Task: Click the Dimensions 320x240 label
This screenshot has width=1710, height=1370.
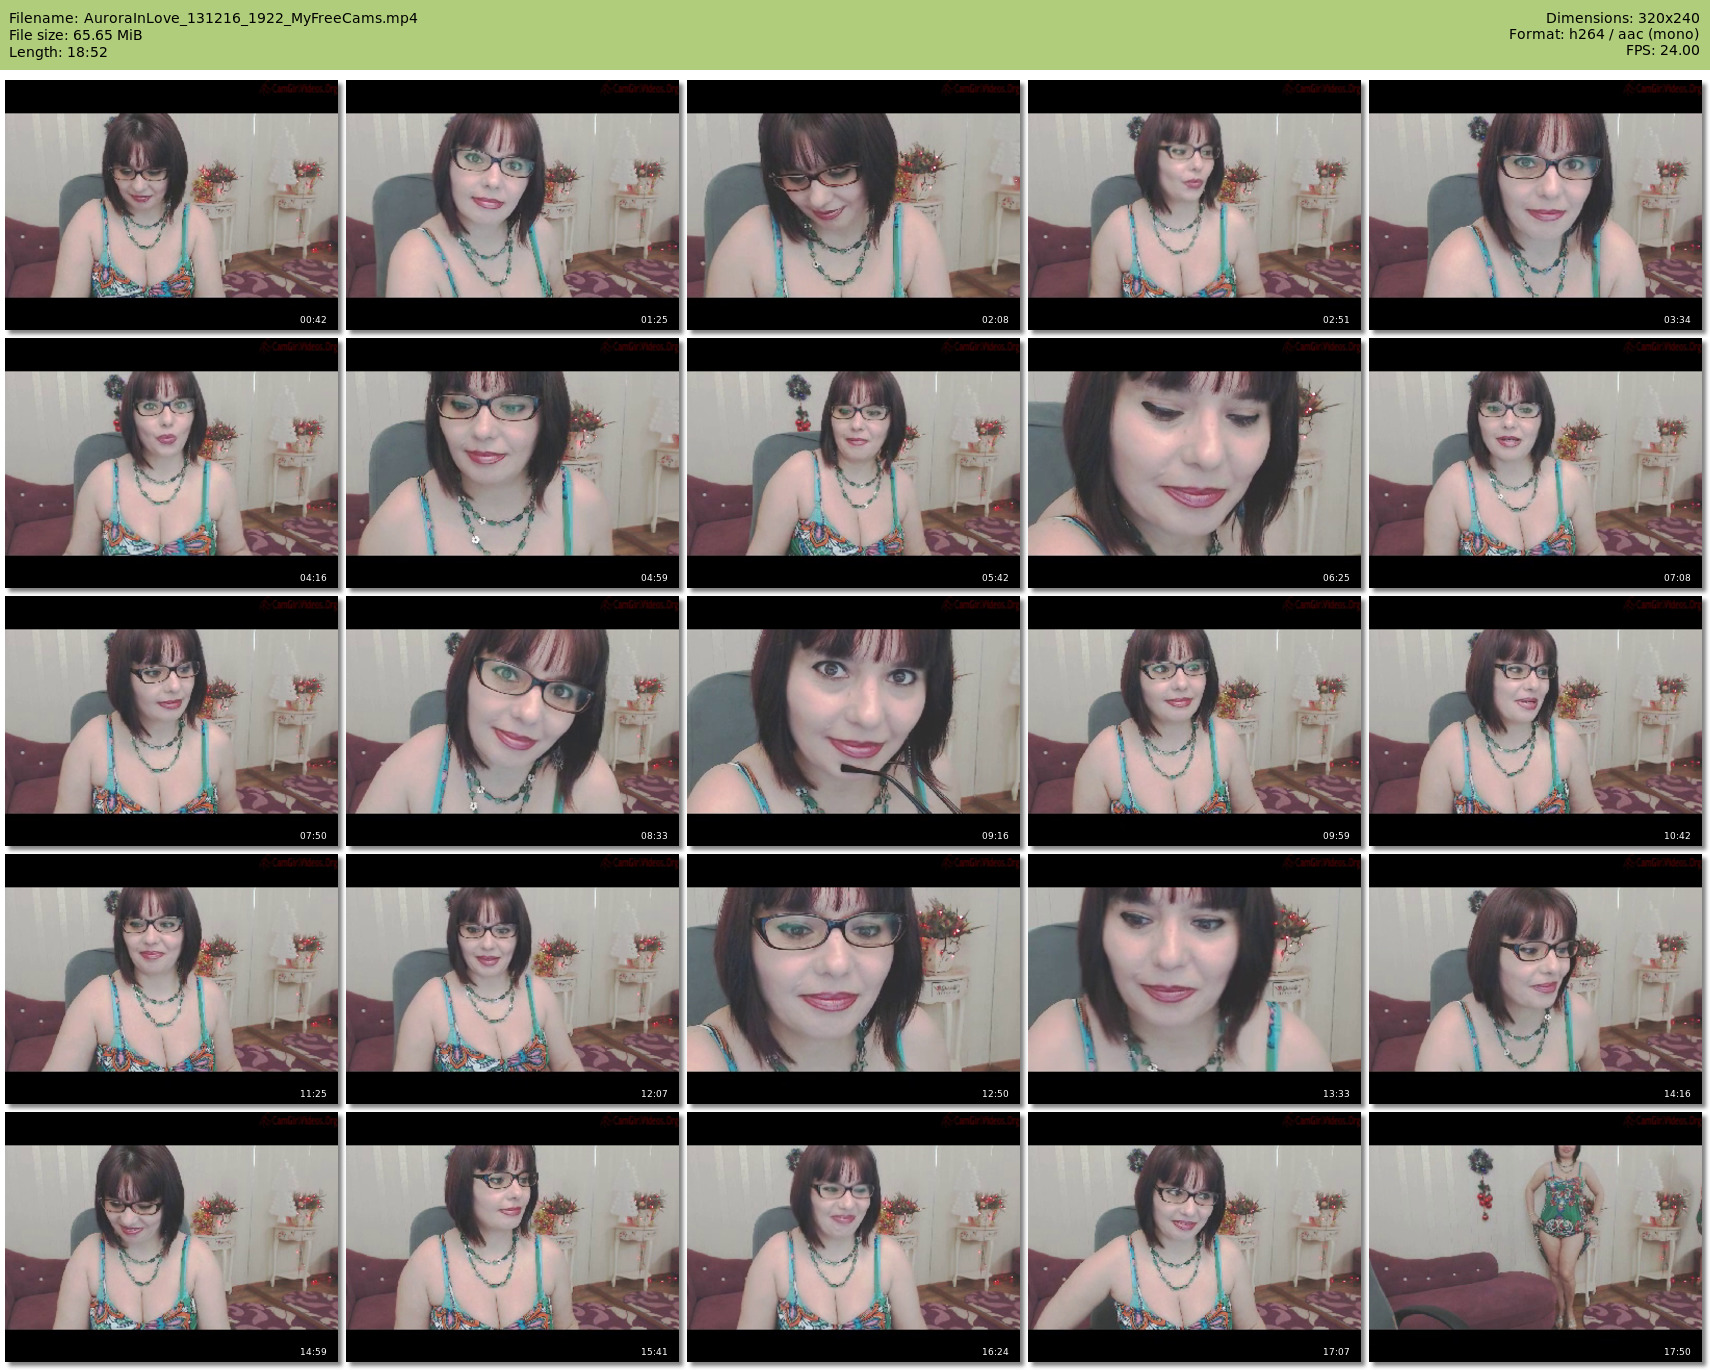Action: point(1622,18)
